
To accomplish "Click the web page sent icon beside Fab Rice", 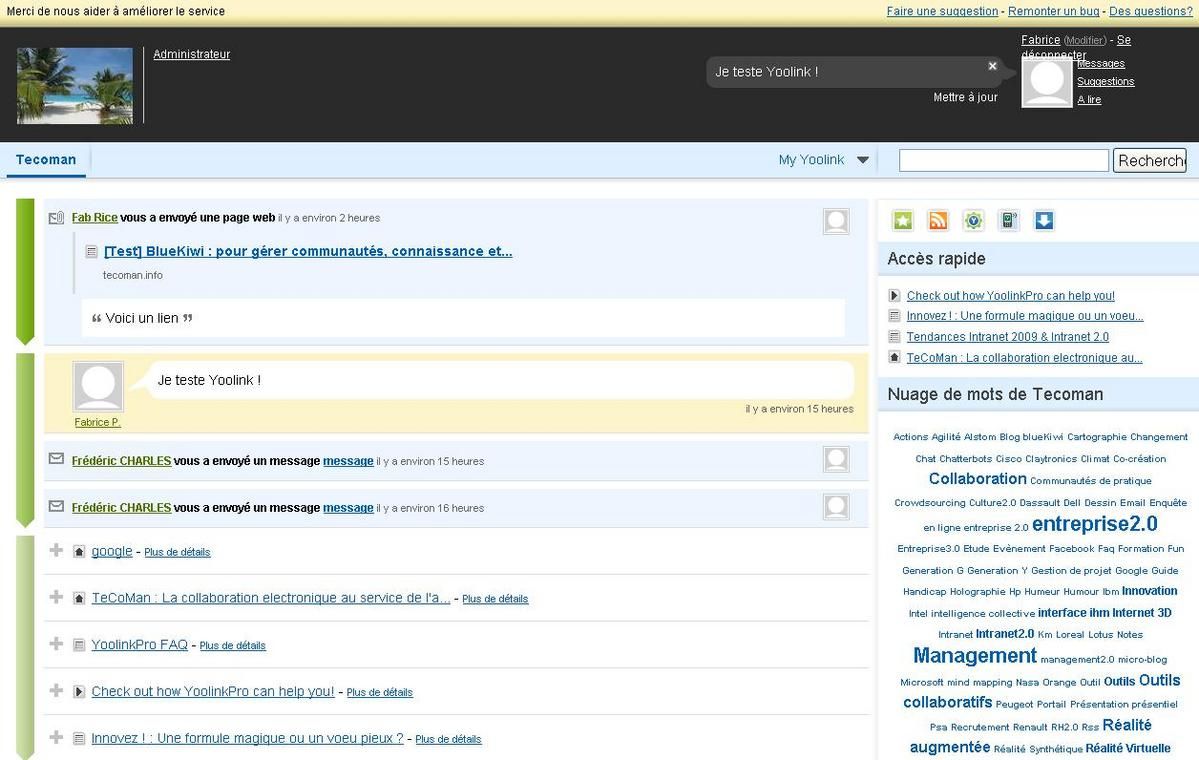I will [56, 218].
